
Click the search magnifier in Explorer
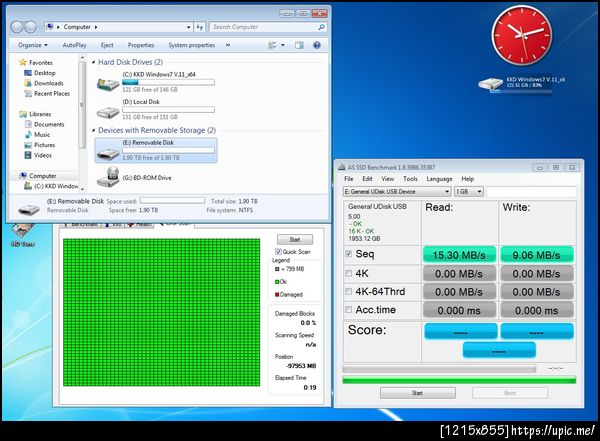(x=321, y=27)
